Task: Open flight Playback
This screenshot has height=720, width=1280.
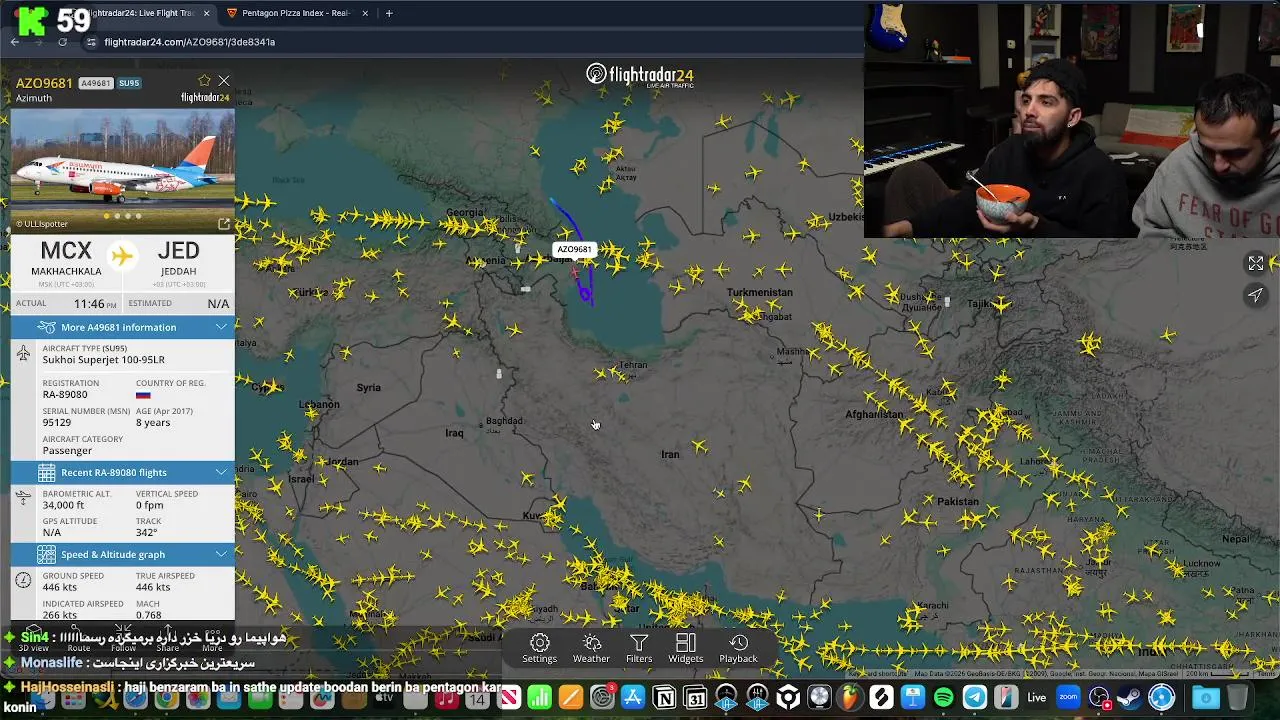Action: [x=739, y=648]
